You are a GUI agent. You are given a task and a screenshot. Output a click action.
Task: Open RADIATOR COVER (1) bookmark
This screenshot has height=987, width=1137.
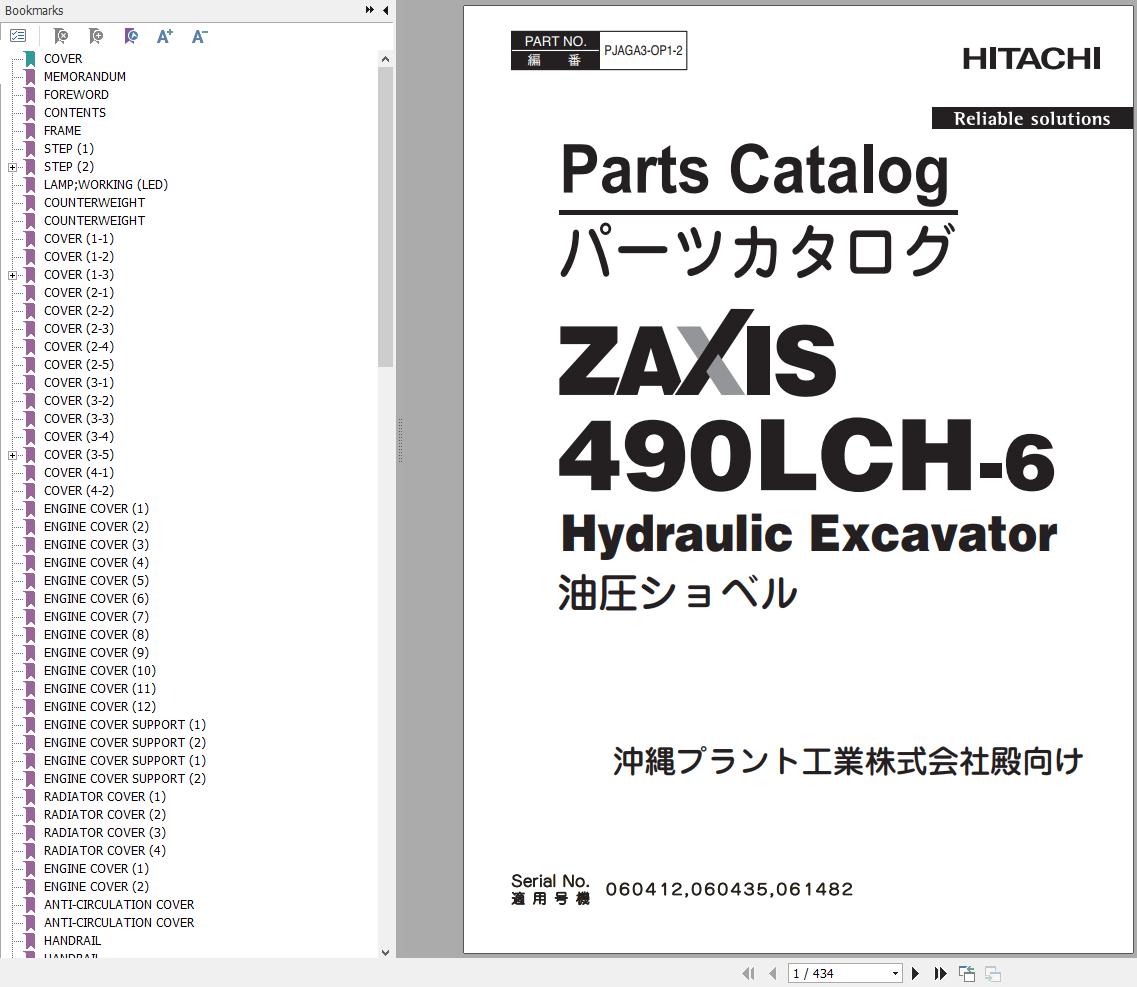(105, 796)
